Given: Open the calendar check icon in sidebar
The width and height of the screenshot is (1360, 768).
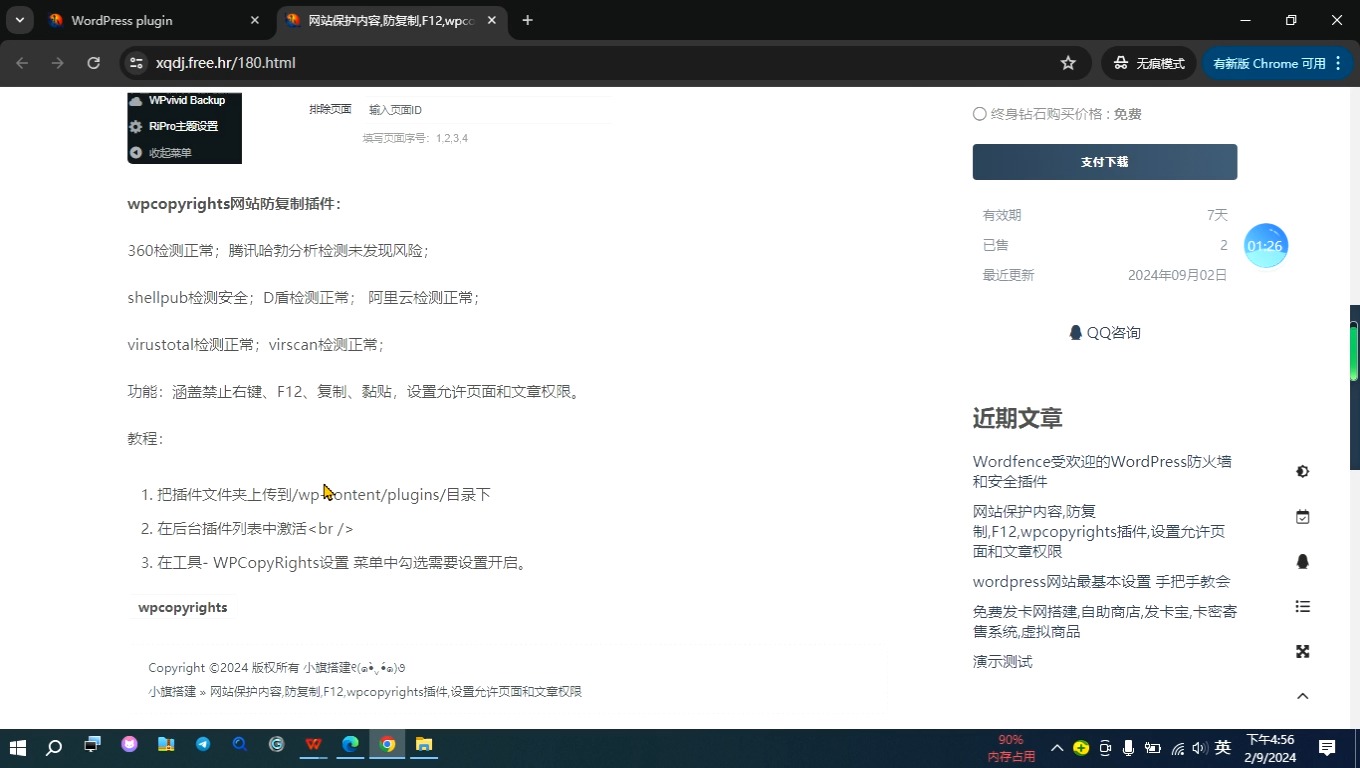Looking at the screenshot, I should tap(1302, 516).
